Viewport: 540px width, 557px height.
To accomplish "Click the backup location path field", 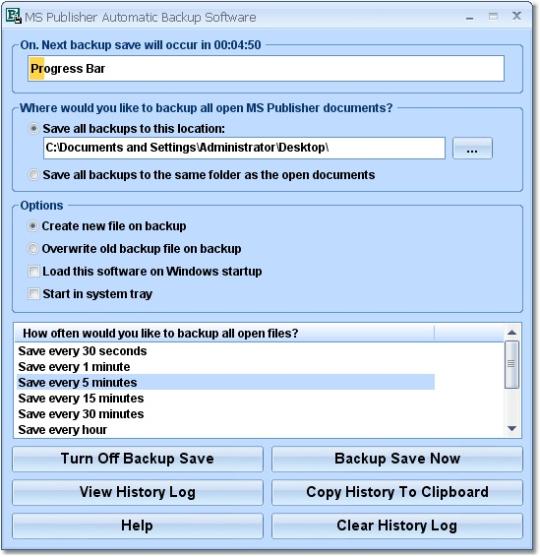I will (x=244, y=148).
